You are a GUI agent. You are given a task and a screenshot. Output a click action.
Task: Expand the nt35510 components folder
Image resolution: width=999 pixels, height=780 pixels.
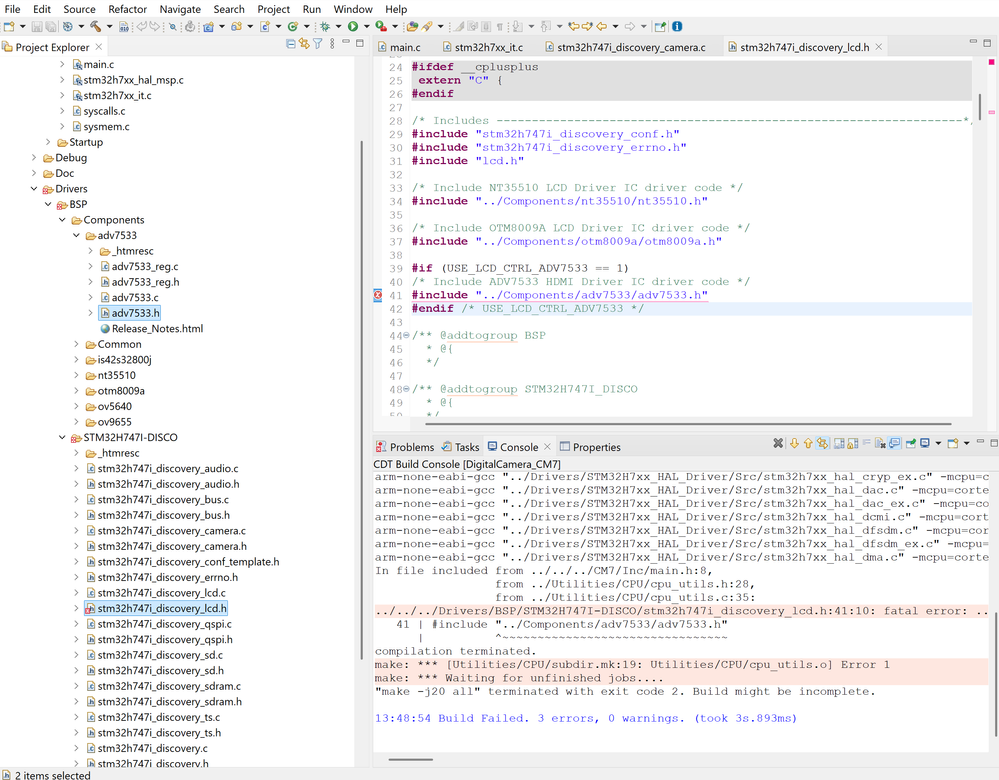[76, 376]
